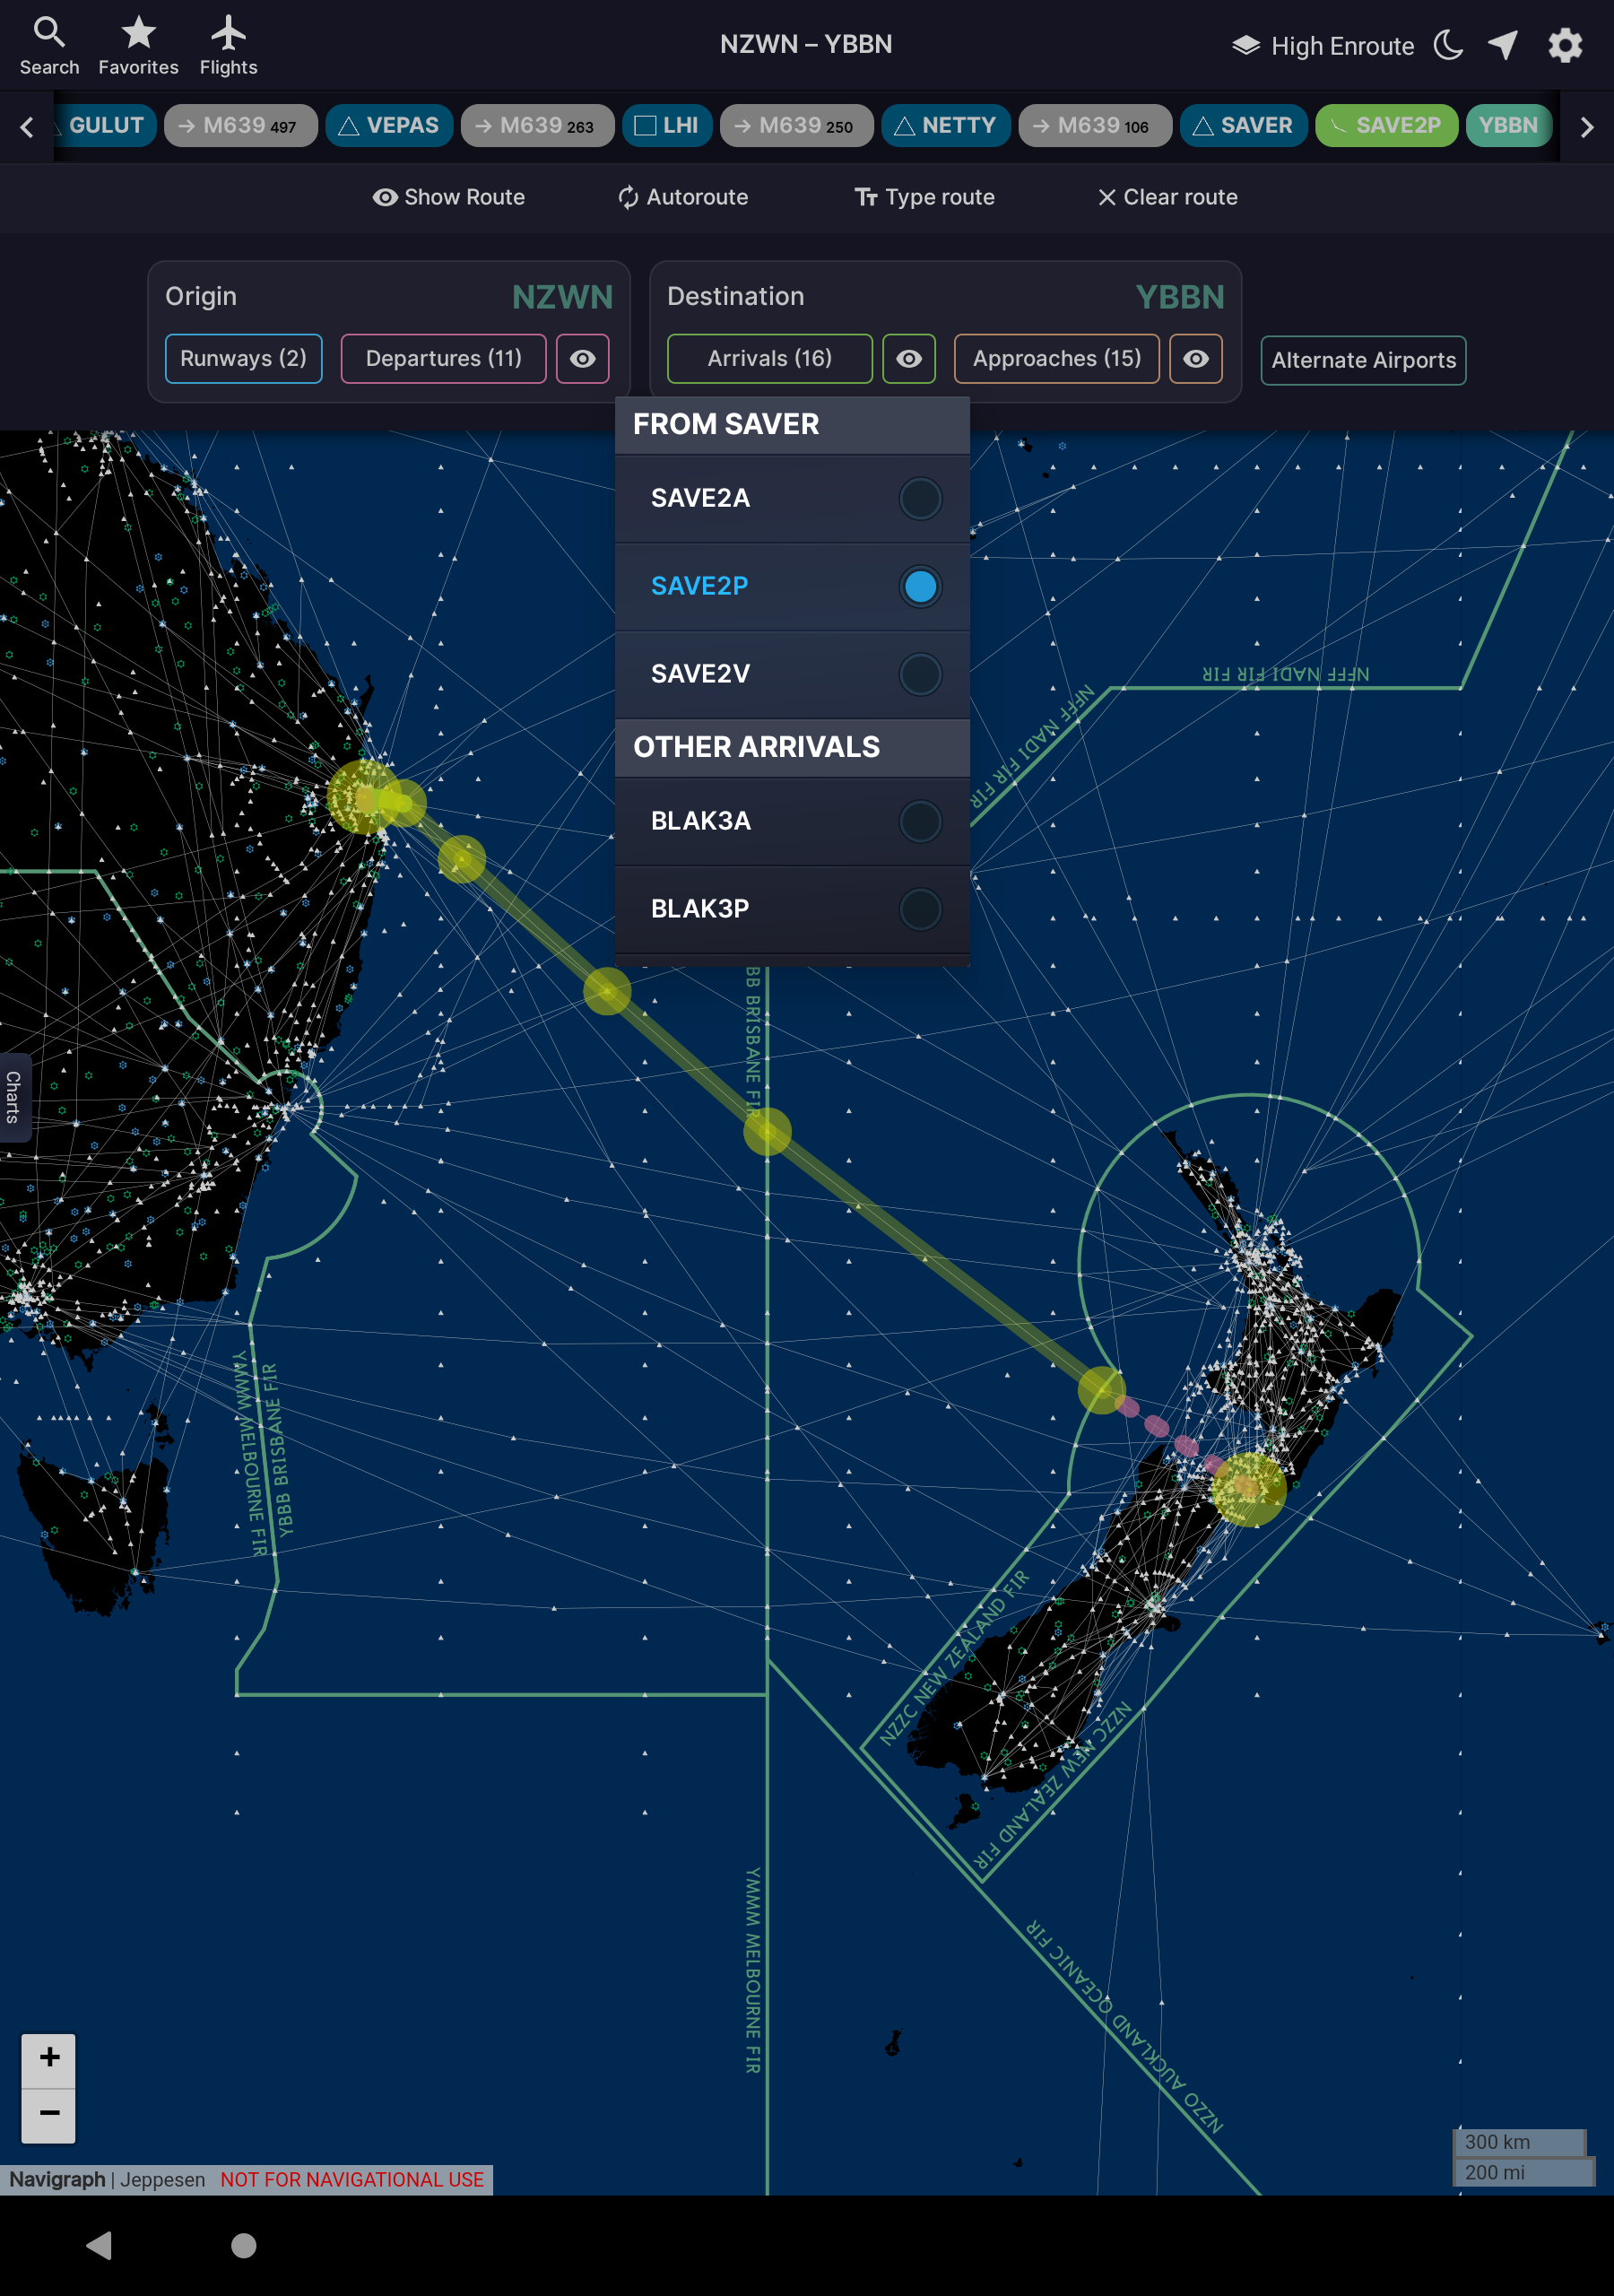Open High Enroute map layer selector

(1322, 46)
